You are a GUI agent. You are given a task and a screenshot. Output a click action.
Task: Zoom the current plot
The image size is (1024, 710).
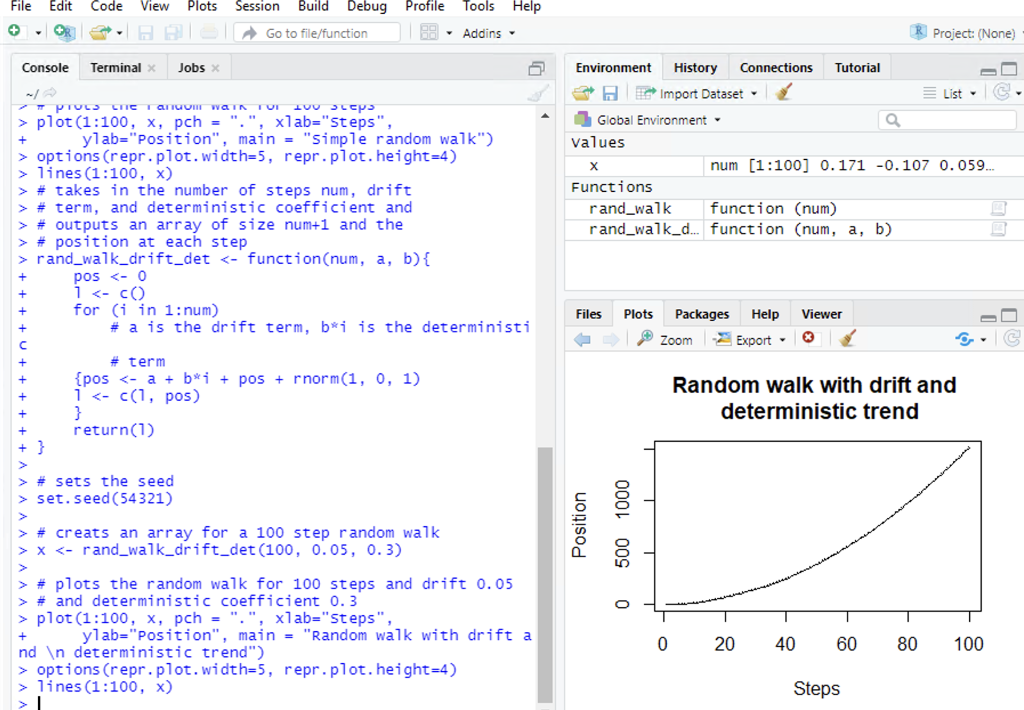point(664,338)
